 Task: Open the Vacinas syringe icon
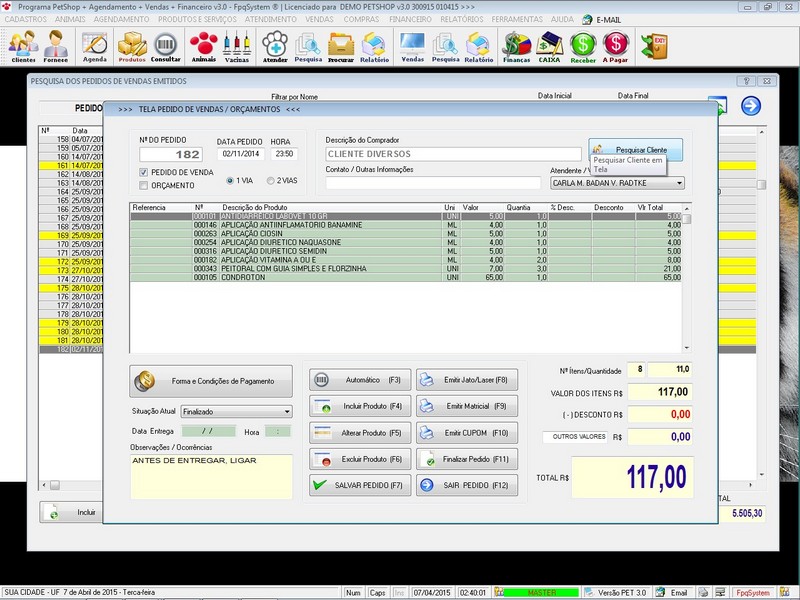point(237,46)
